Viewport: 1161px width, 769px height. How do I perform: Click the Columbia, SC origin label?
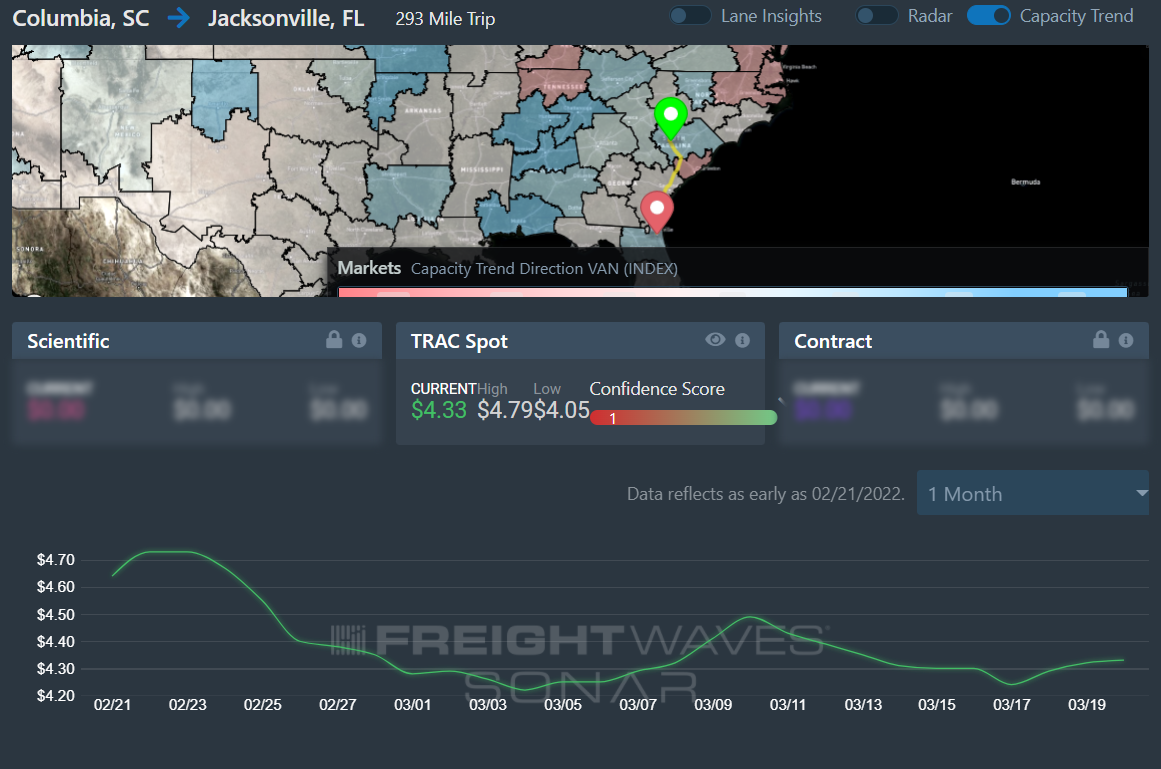[x=81, y=18]
